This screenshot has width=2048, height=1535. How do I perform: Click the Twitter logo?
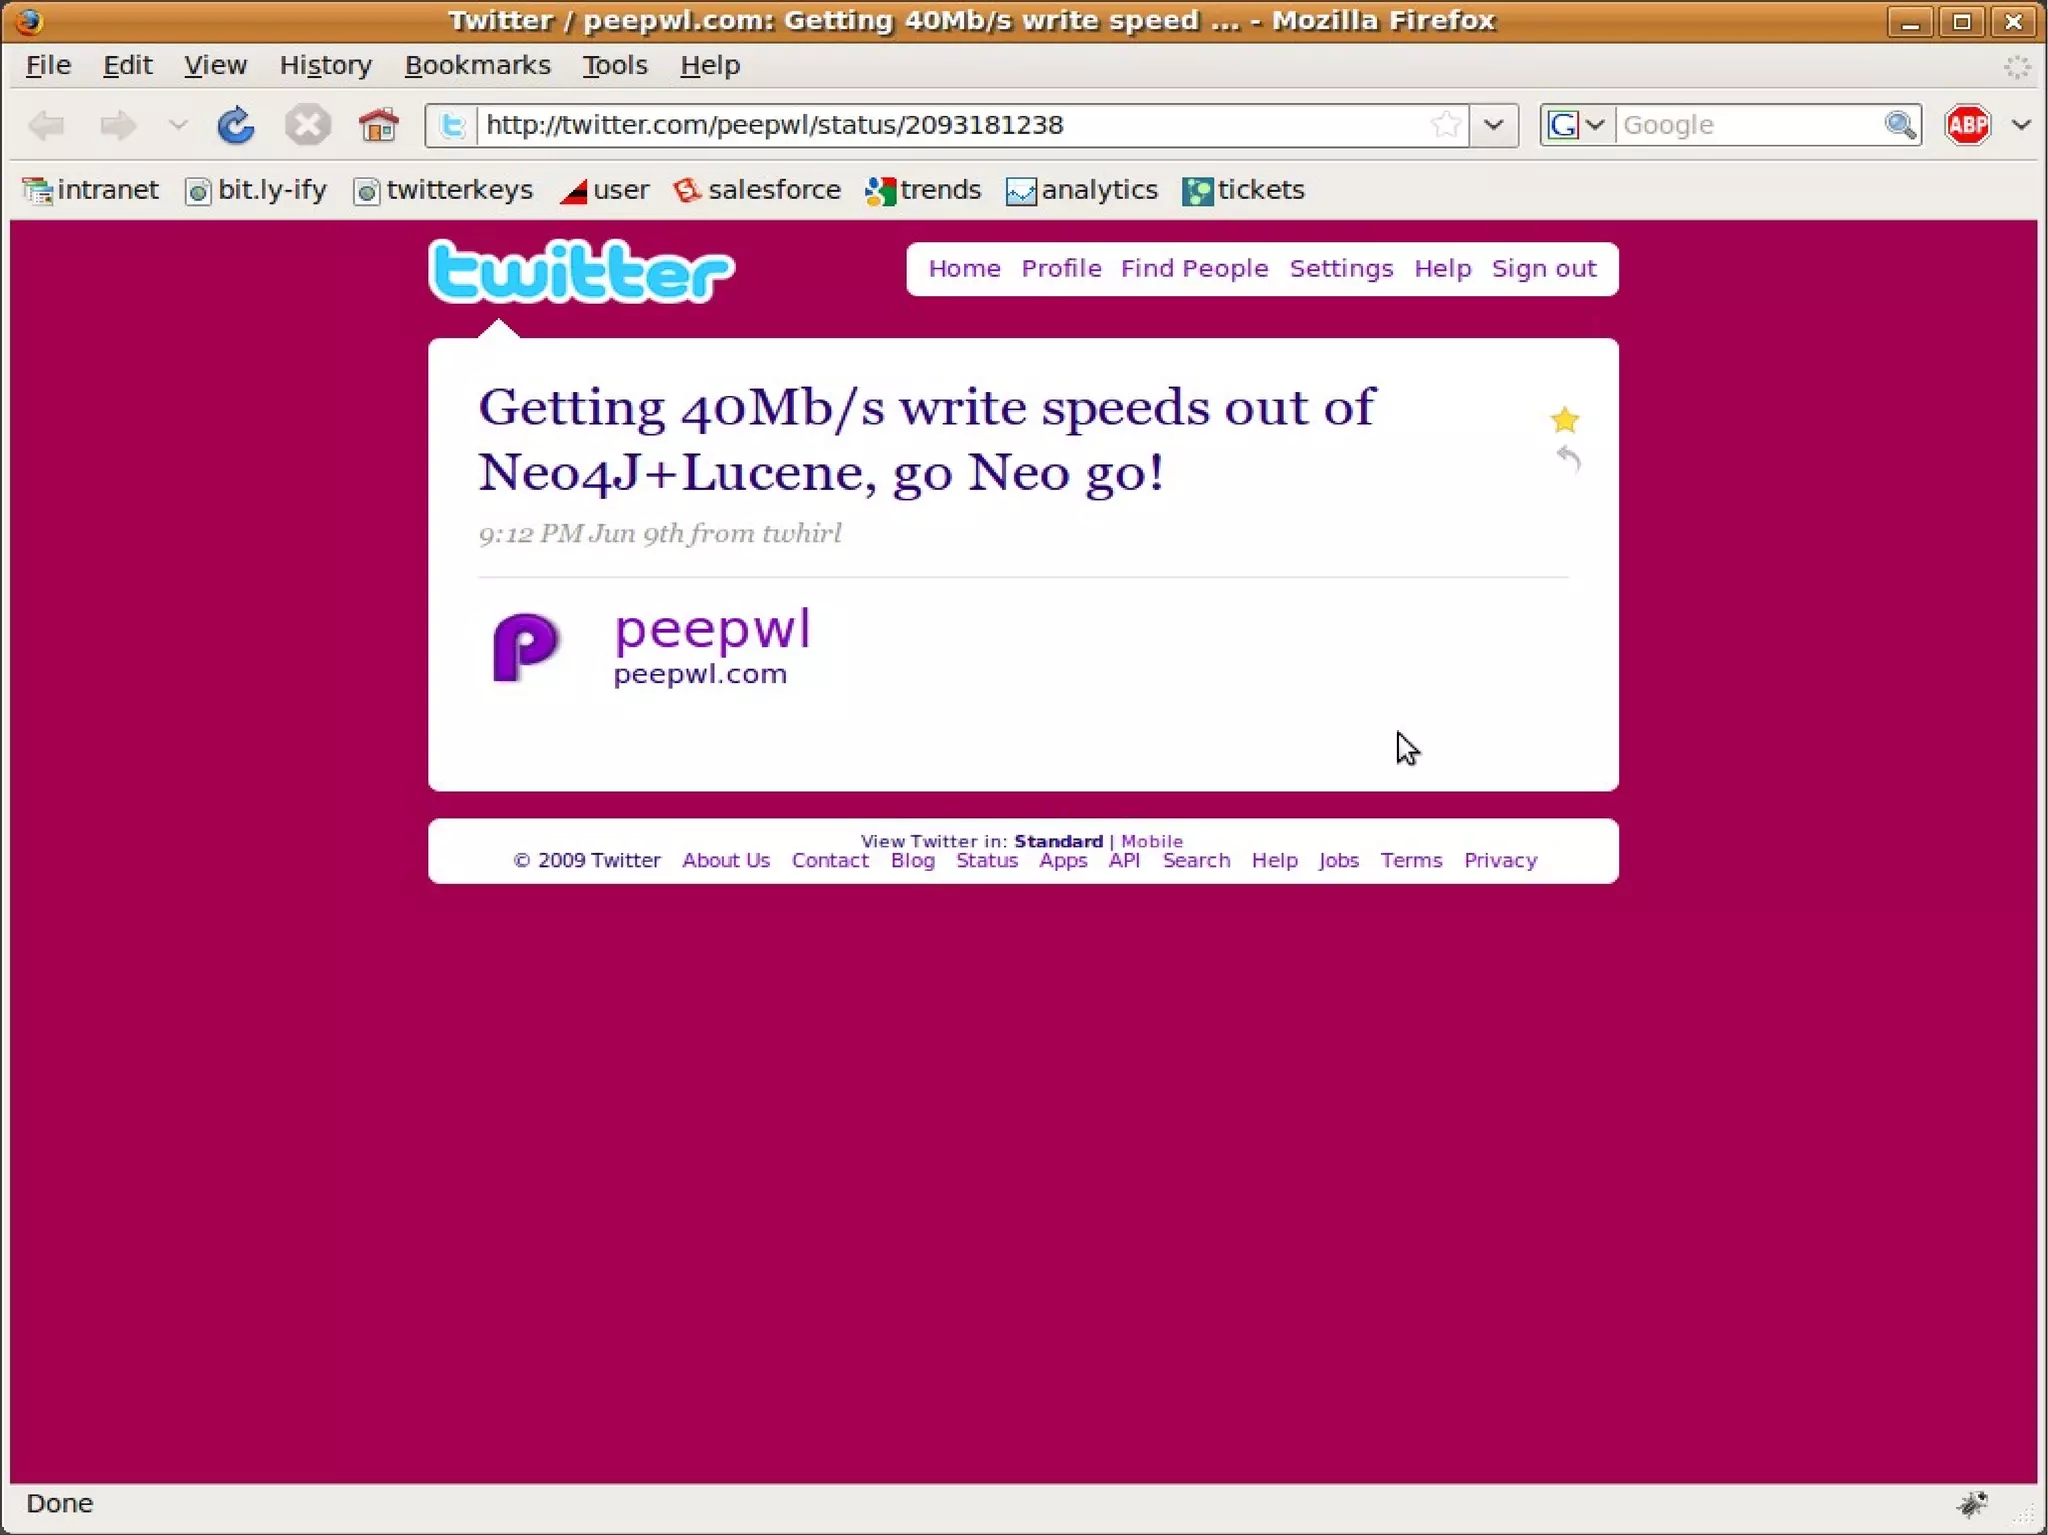[581, 271]
